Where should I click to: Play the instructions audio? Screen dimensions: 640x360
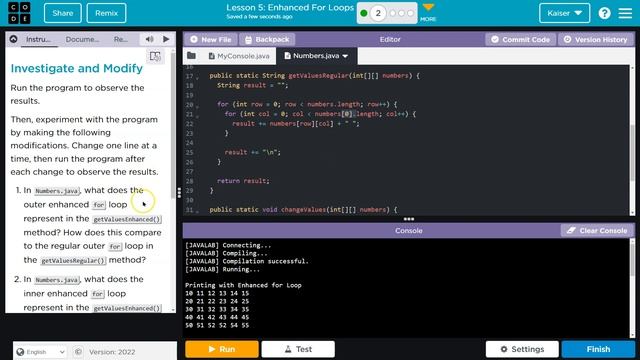(166, 39)
